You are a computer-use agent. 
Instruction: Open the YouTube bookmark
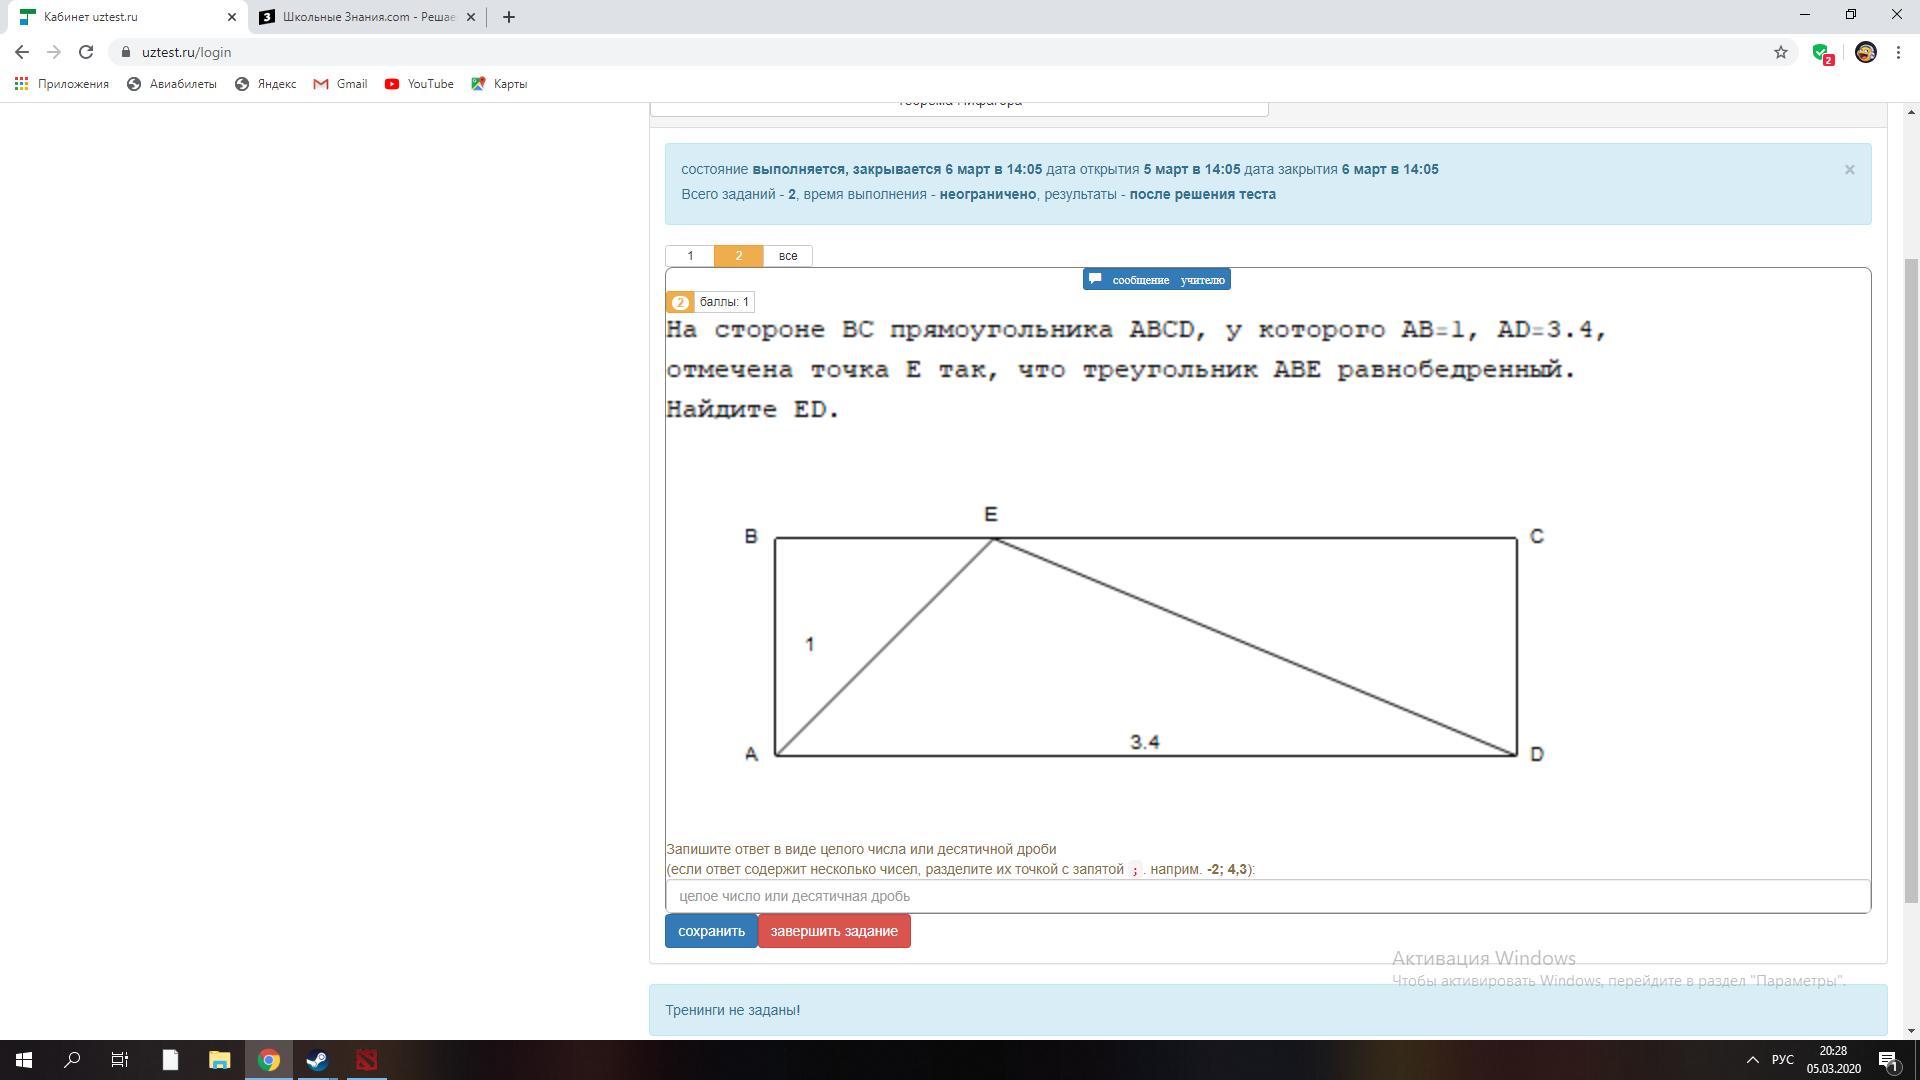(419, 84)
